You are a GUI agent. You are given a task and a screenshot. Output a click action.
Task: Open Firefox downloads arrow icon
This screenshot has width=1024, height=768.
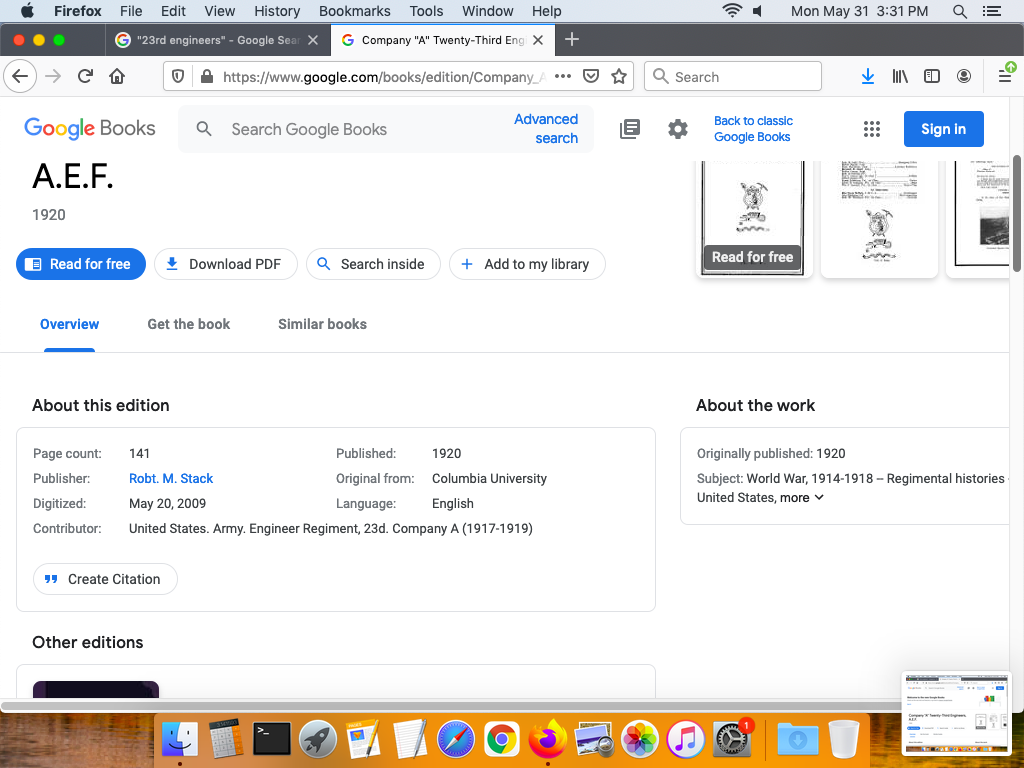[868, 77]
